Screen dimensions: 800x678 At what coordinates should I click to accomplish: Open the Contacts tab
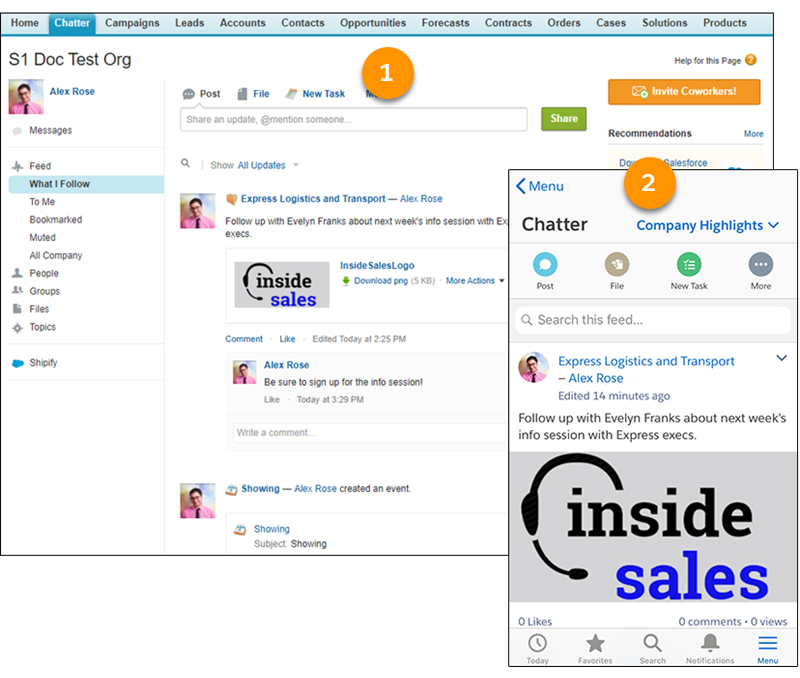point(303,23)
